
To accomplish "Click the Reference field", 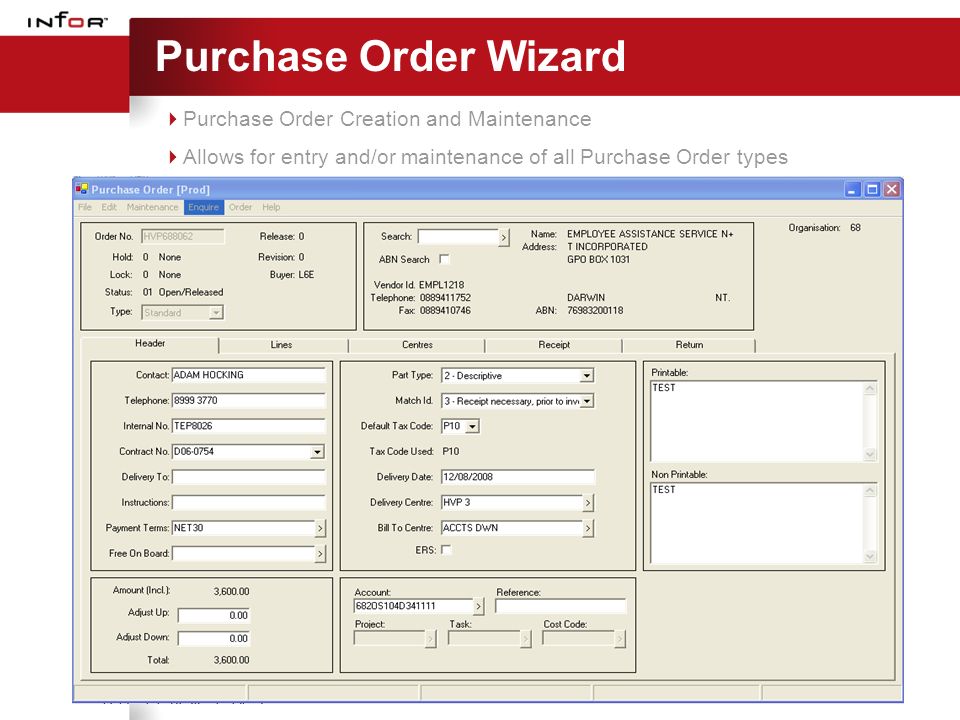I will pyautogui.click(x=561, y=606).
